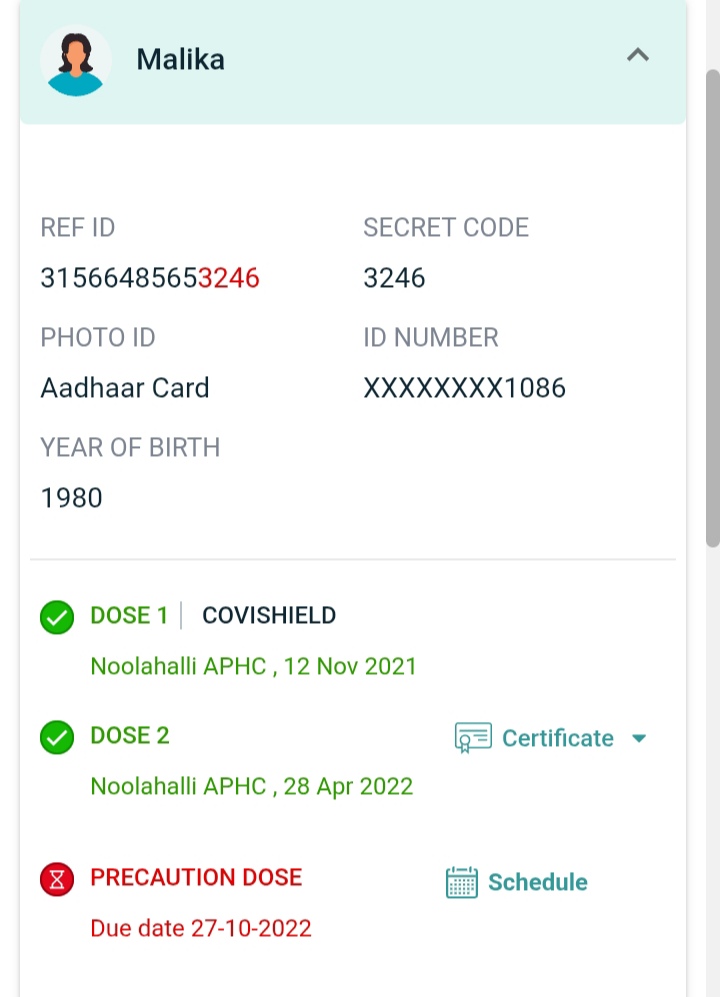The width and height of the screenshot is (720, 997).
Task: Collapse the Malika beneficiary card chevron
Action: [637, 56]
